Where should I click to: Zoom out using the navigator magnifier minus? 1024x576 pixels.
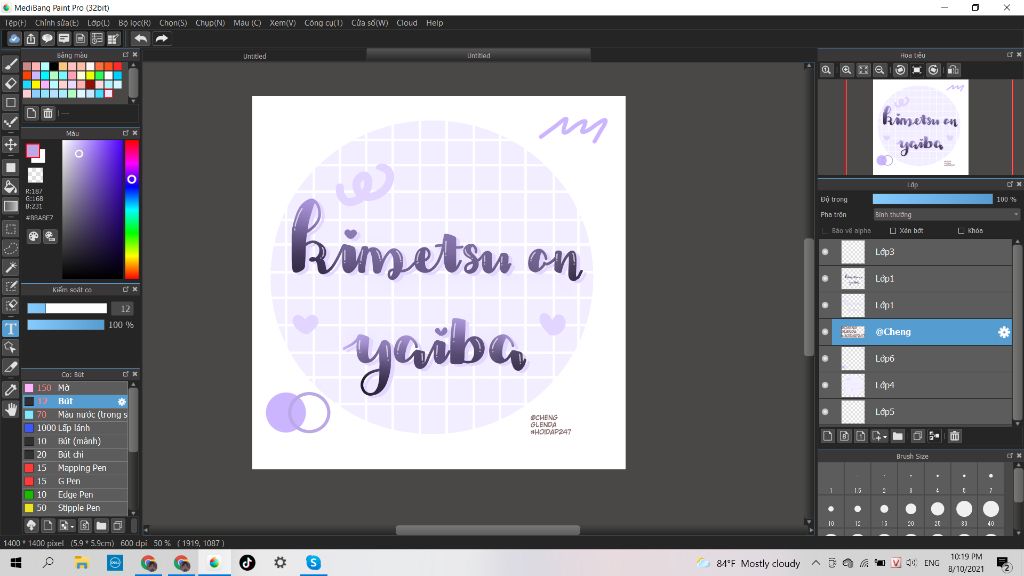coord(880,70)
